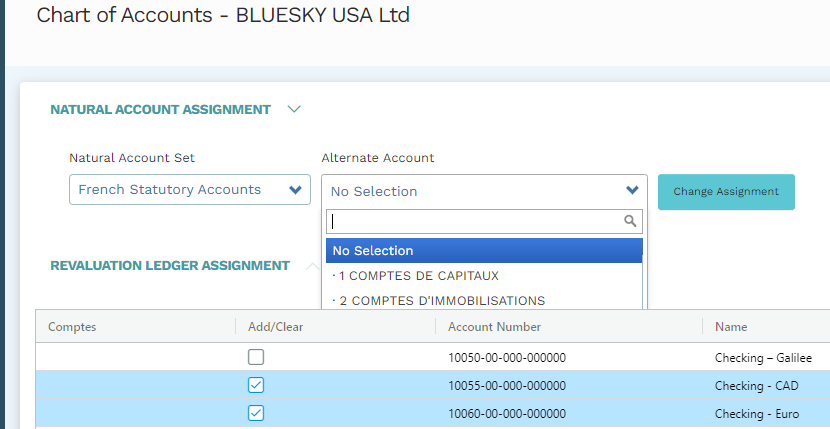Sort by the Account Number column header
Image resolution: width=830 pixels, height=429 pixels.
pyautogui.click(x=494, y=327)
